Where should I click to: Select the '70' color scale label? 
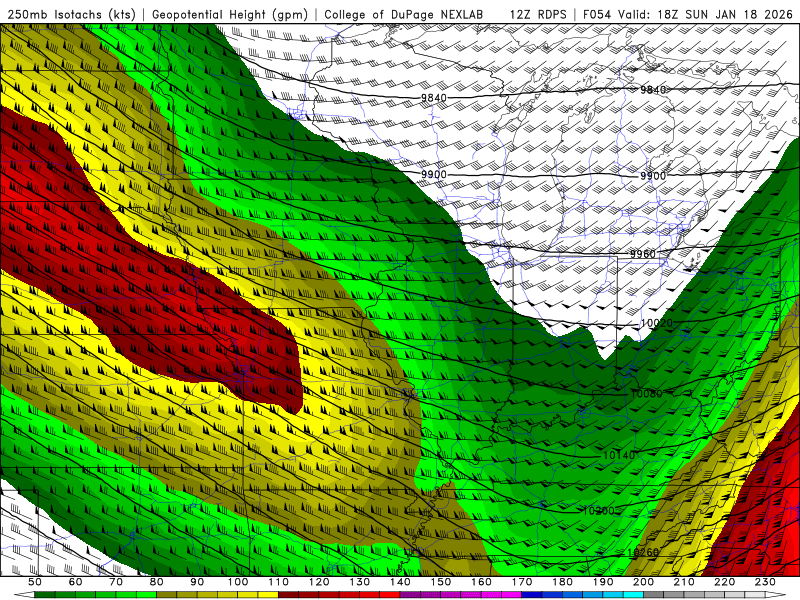[116, 582]
